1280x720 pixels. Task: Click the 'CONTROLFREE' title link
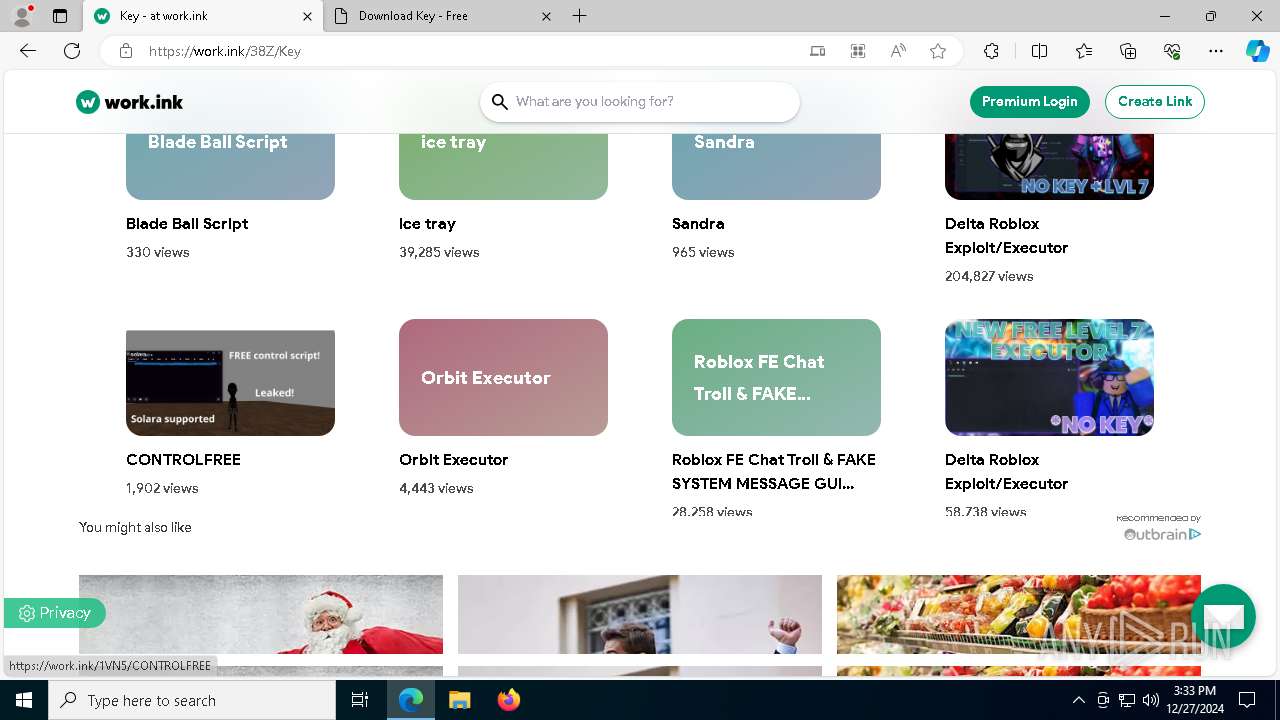pos(183,460)
